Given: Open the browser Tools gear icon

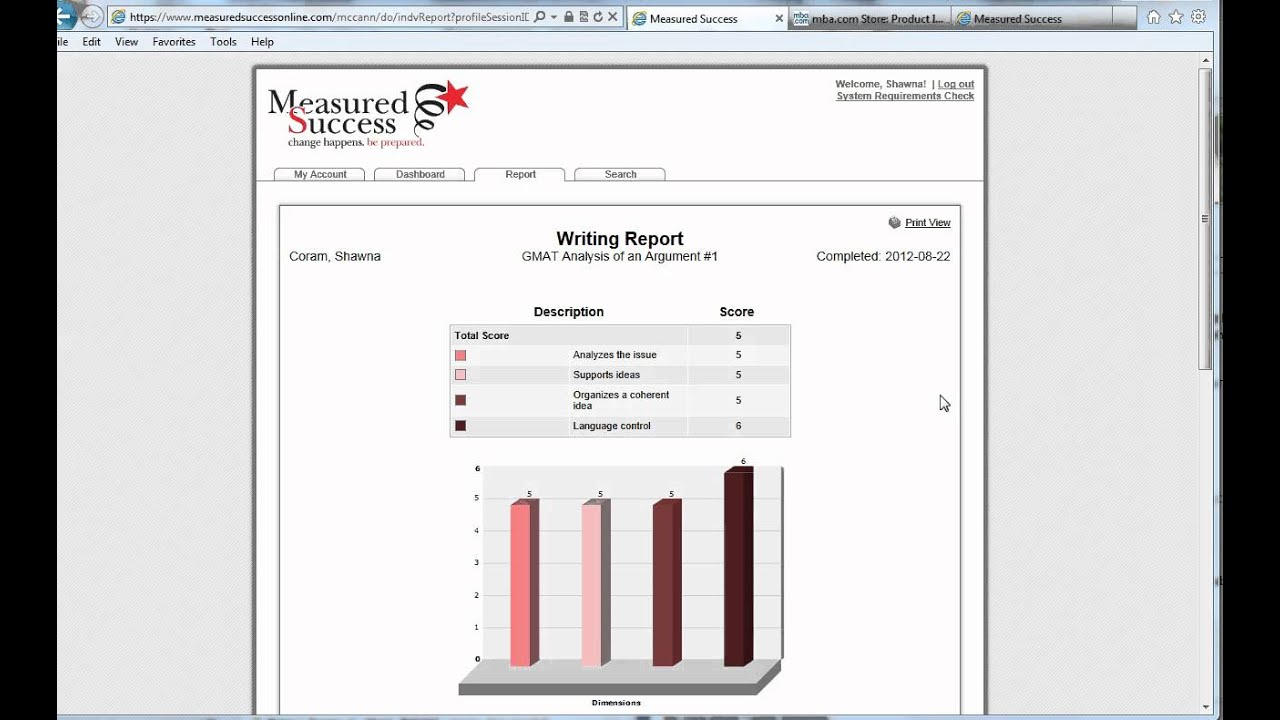Looking at the screenshot, I should point(1198,17).
